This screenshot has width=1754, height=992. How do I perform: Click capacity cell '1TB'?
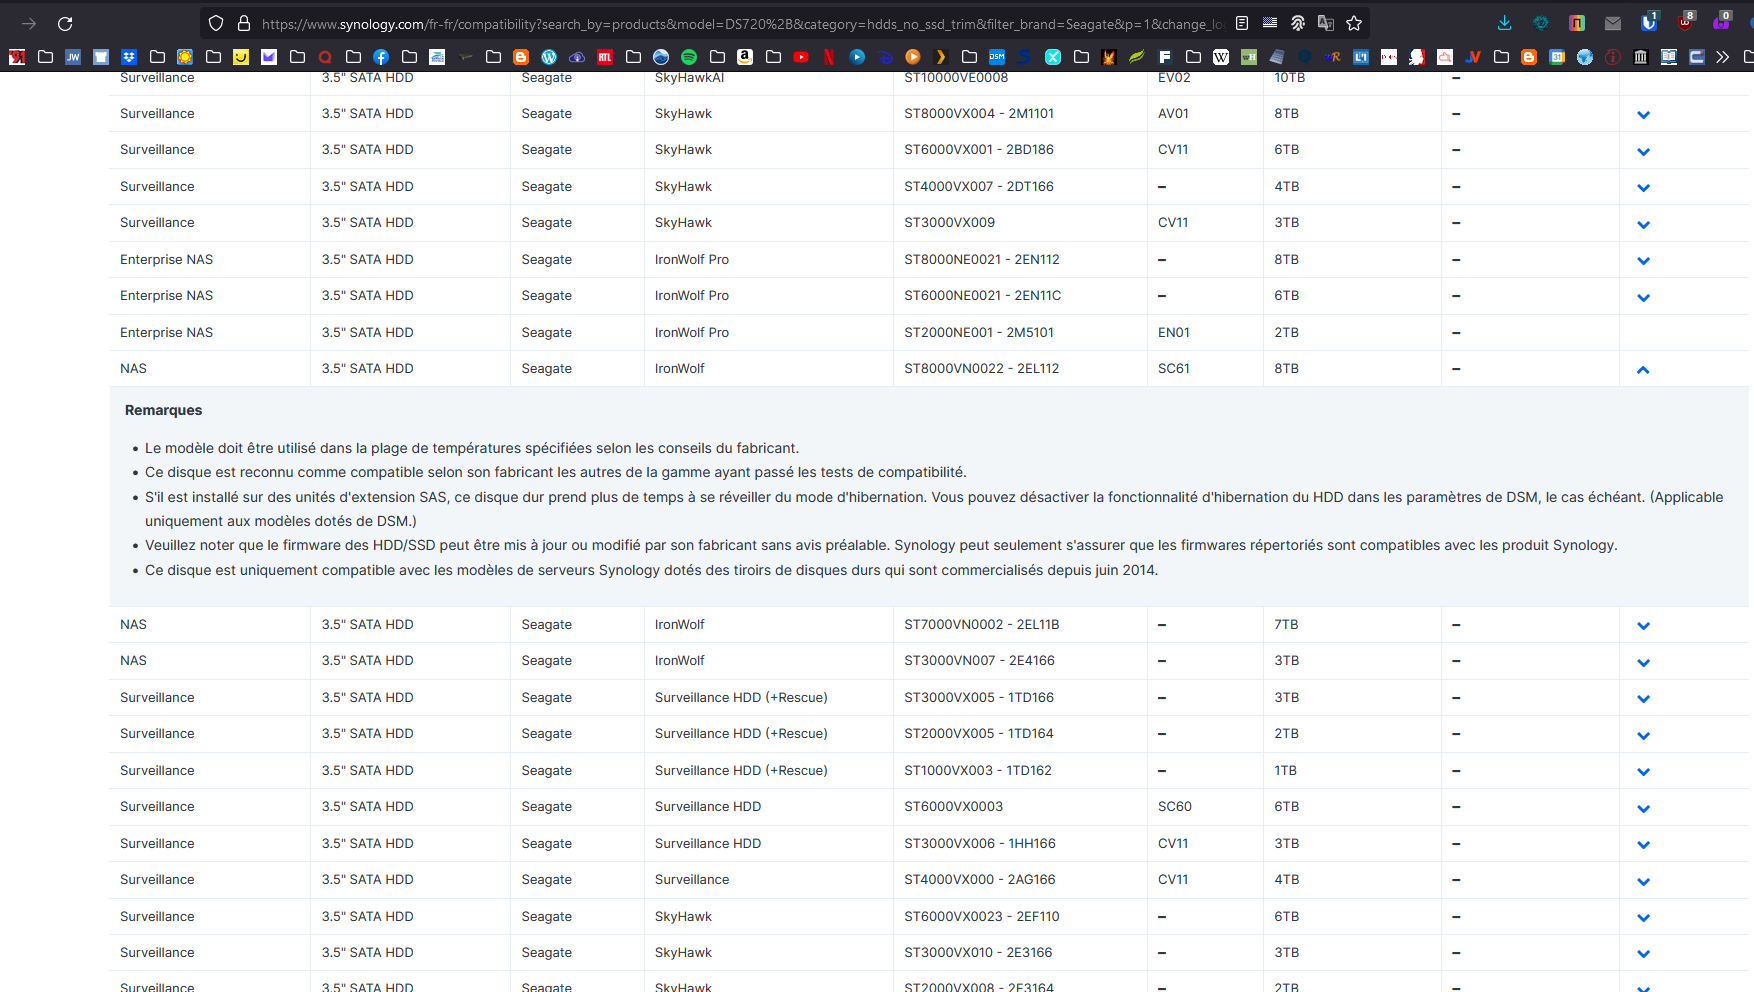click(x=1285, y=770)
